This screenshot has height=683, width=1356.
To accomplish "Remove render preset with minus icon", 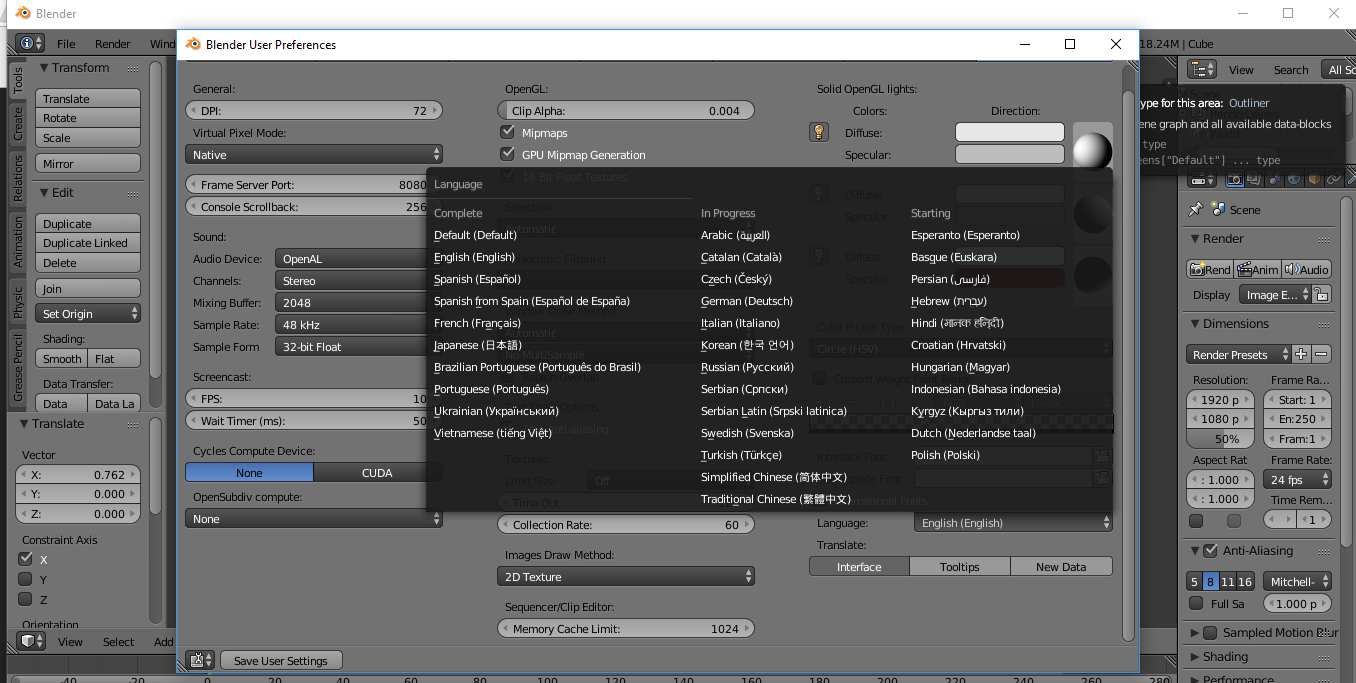I will pos(1322,354).
